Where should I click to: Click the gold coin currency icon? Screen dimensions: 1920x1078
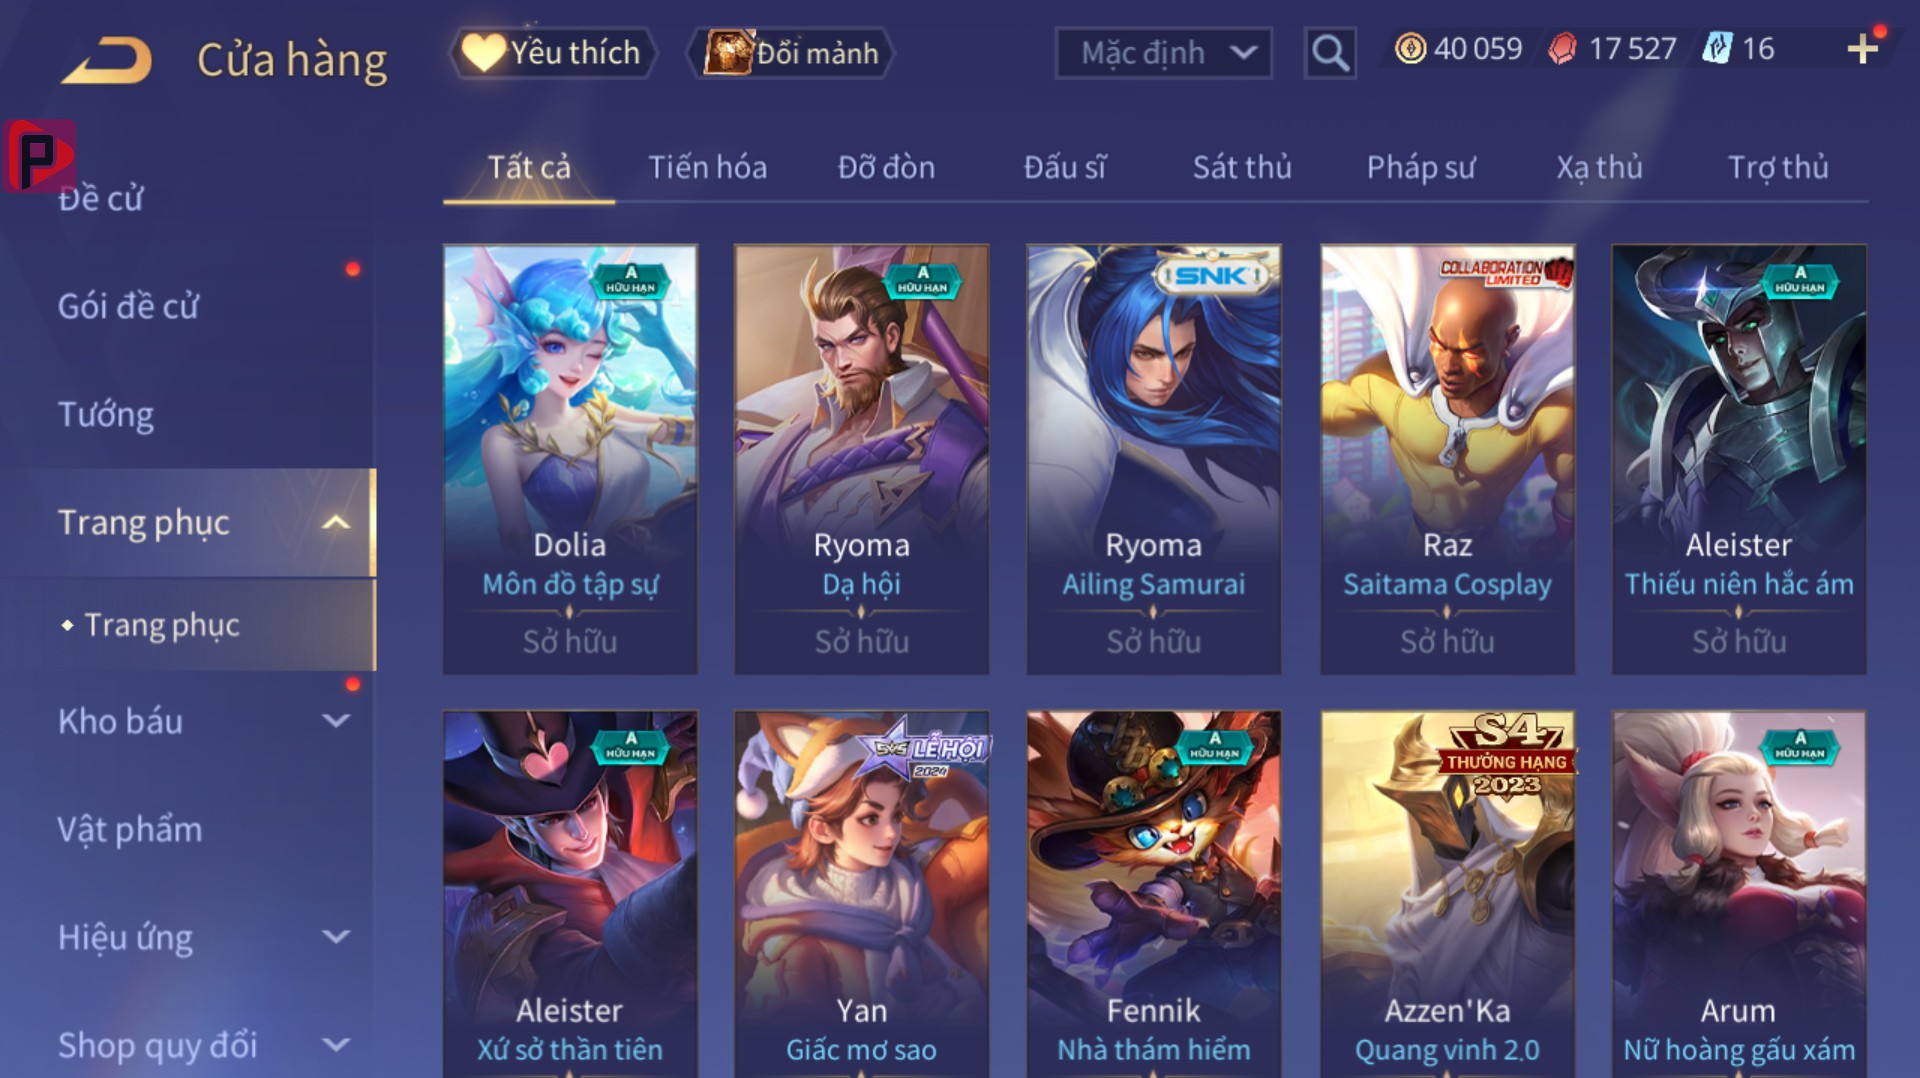(1410, 48)
